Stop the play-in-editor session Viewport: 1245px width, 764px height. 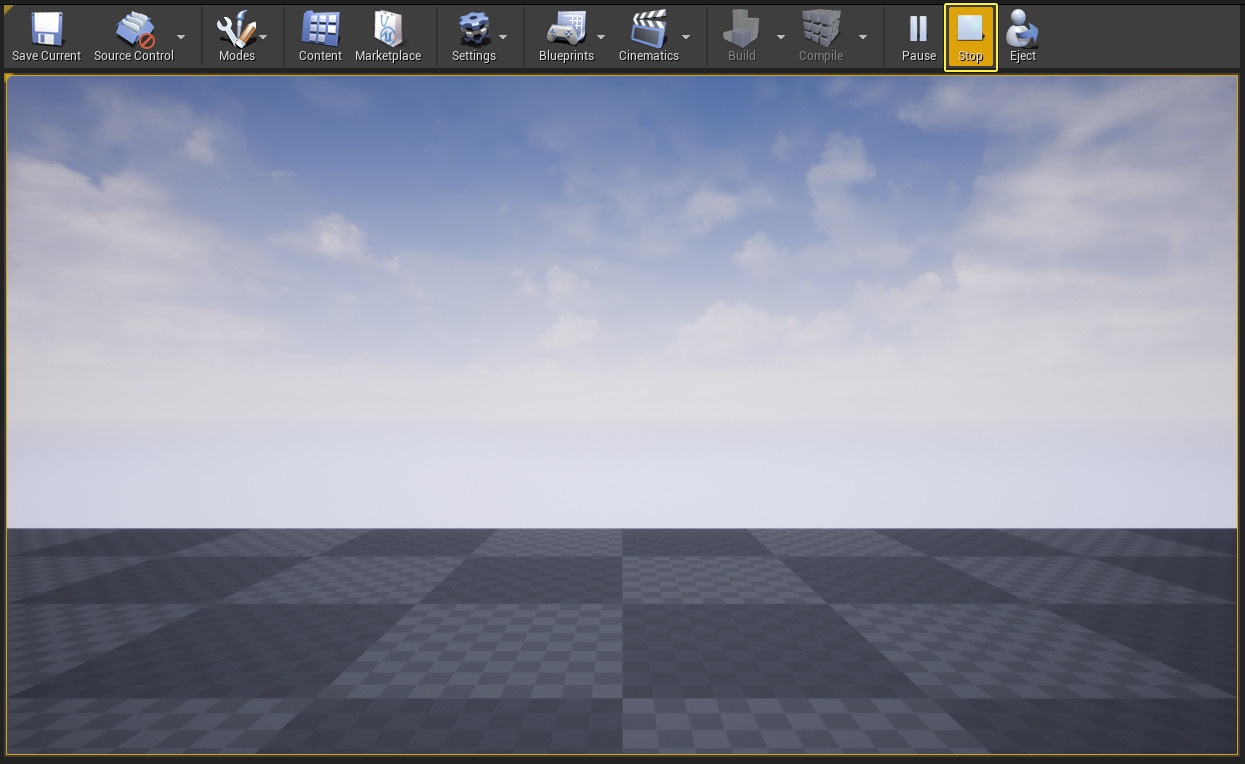pos(970,30)
